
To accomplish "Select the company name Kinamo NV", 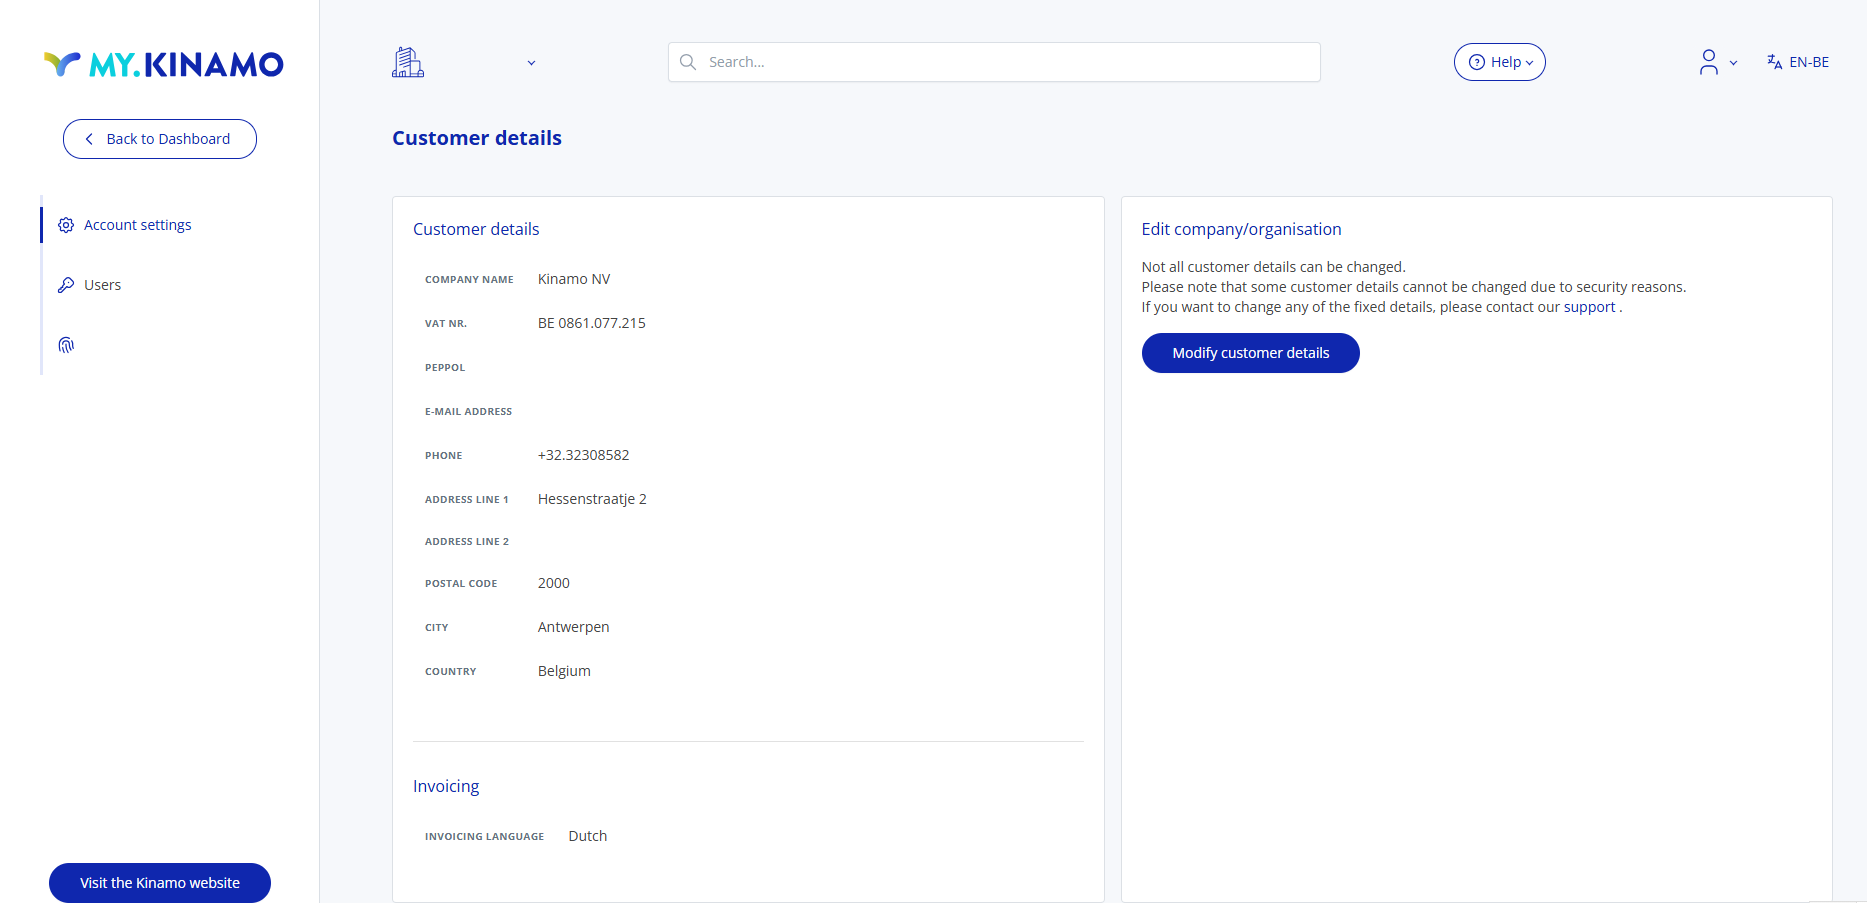I will [574, 279].
